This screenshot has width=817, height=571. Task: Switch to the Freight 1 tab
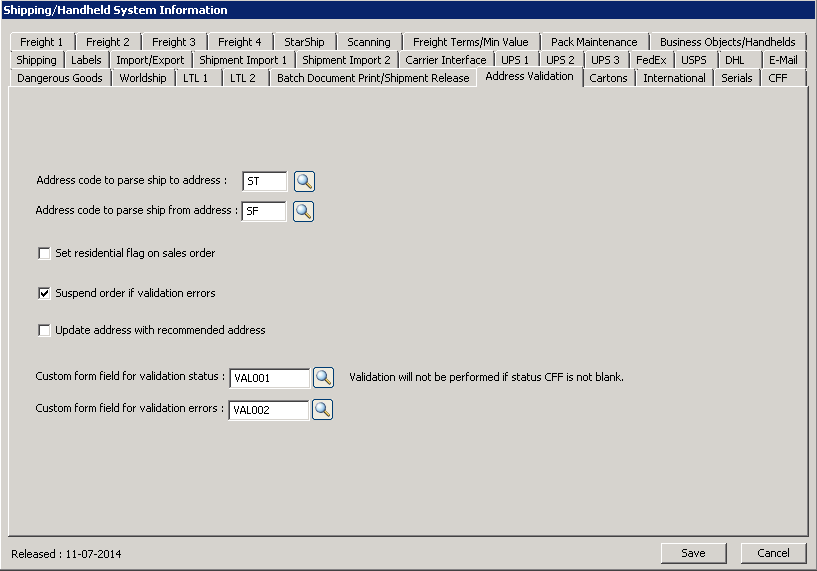click(x=42, y=42)
